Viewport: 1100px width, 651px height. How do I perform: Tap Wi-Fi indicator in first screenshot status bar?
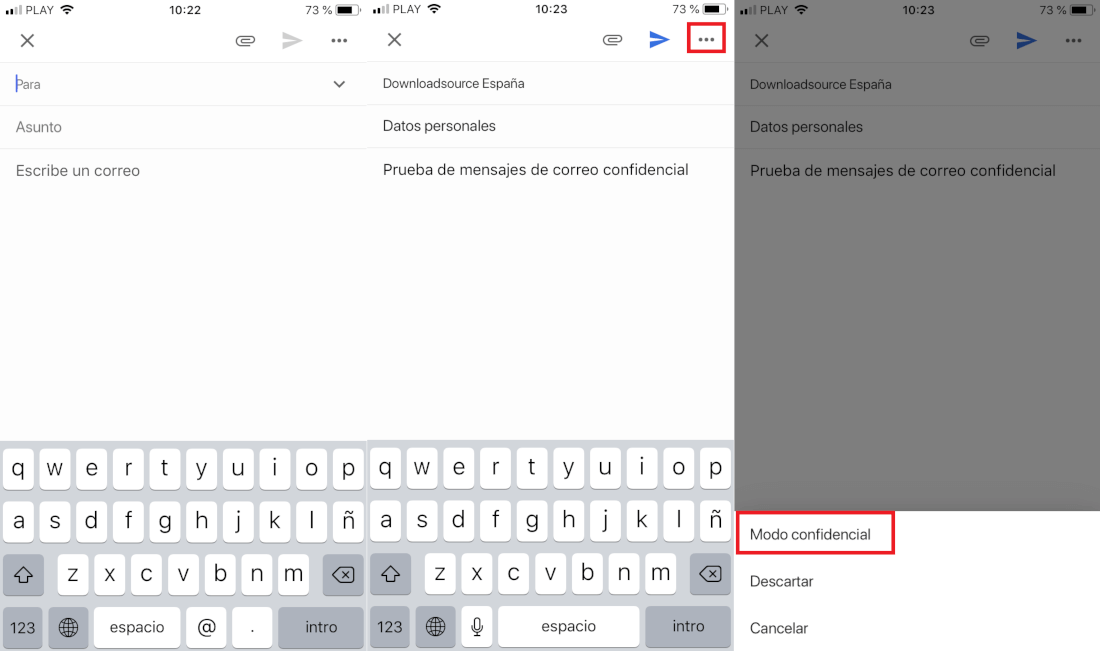(x=67, y=10)
